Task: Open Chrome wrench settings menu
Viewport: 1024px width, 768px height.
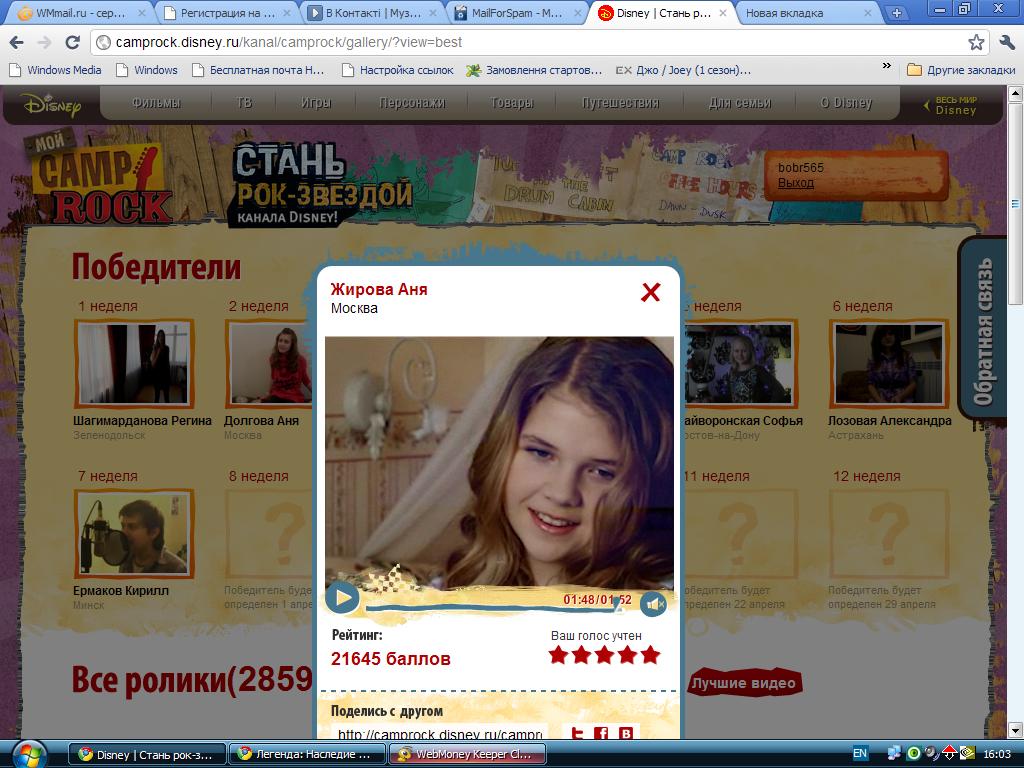Action: click(1007, 42)
